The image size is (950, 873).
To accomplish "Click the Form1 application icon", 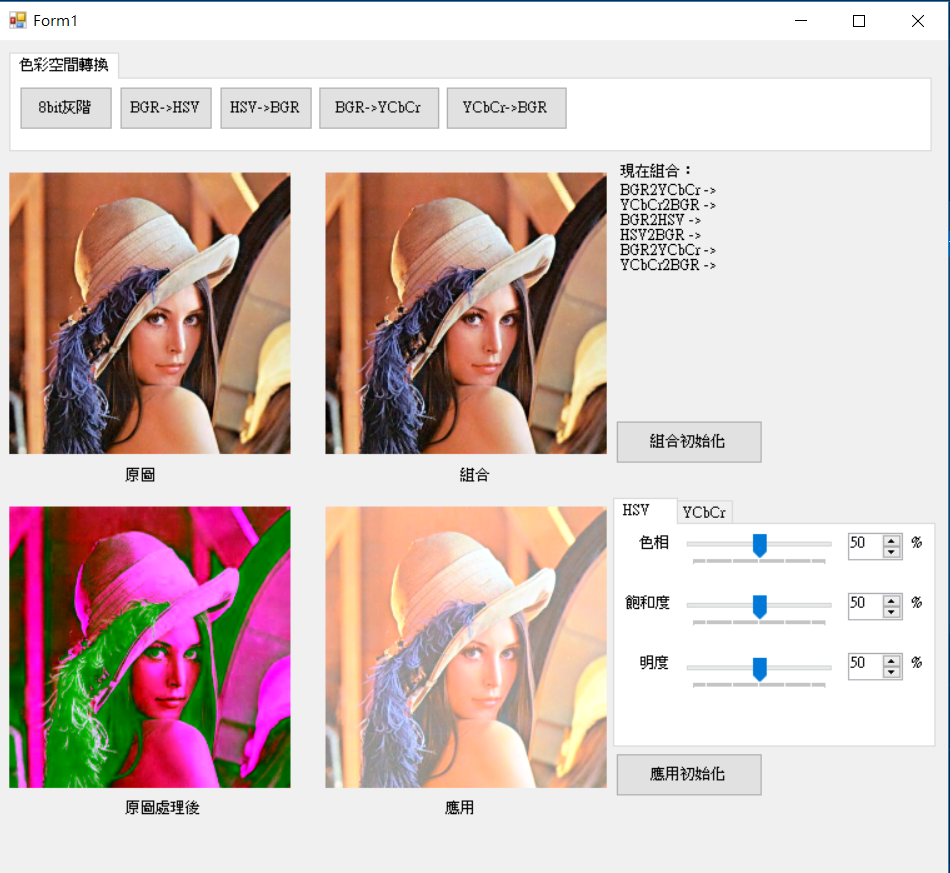I will [18, 21].
